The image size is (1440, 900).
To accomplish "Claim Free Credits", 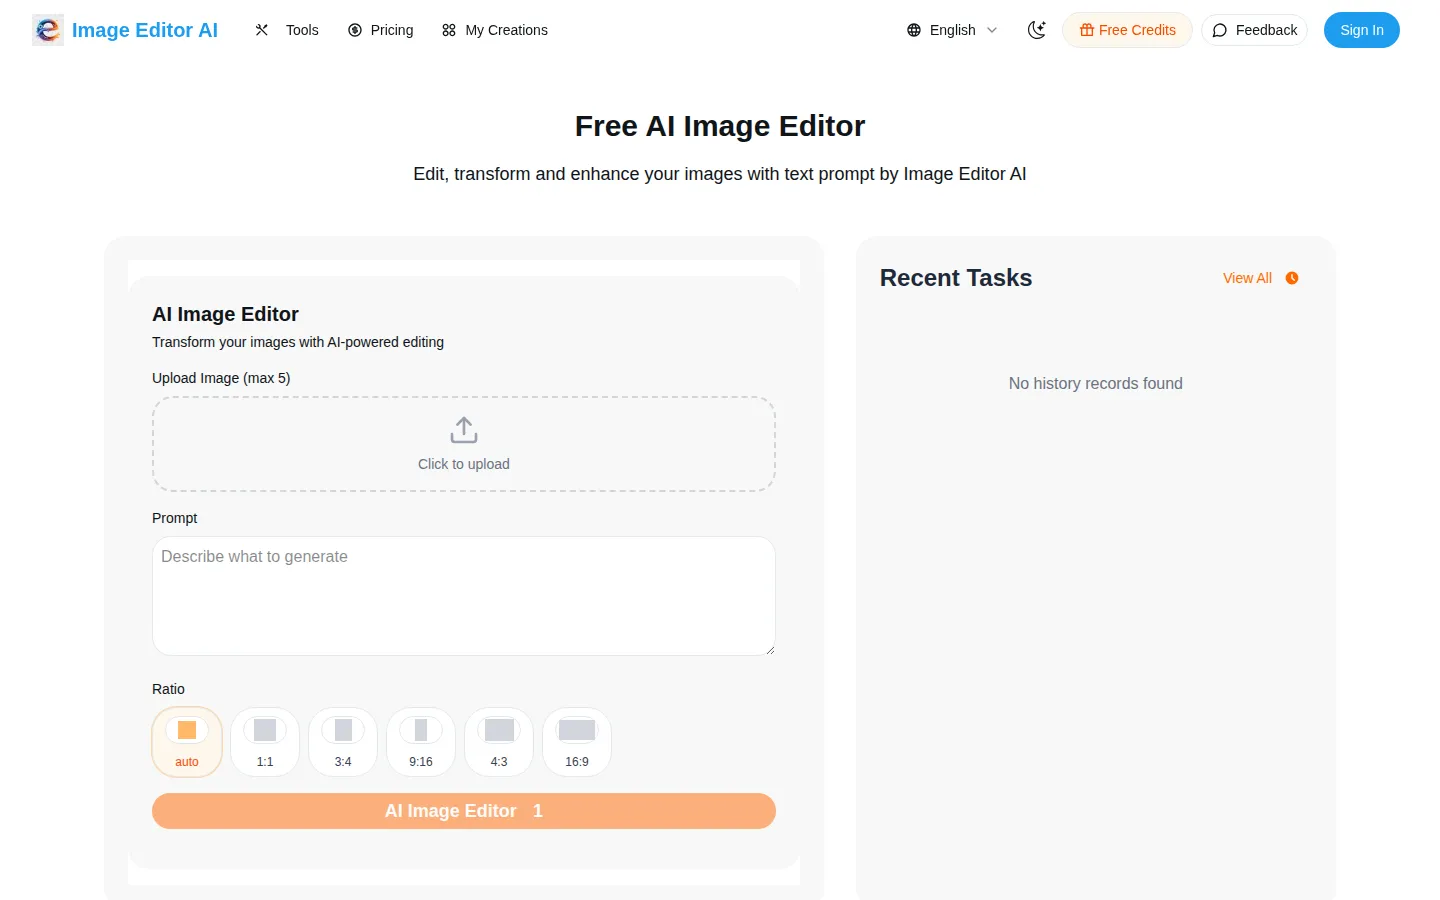I will pyautogui.click(x=1127, y=30).
